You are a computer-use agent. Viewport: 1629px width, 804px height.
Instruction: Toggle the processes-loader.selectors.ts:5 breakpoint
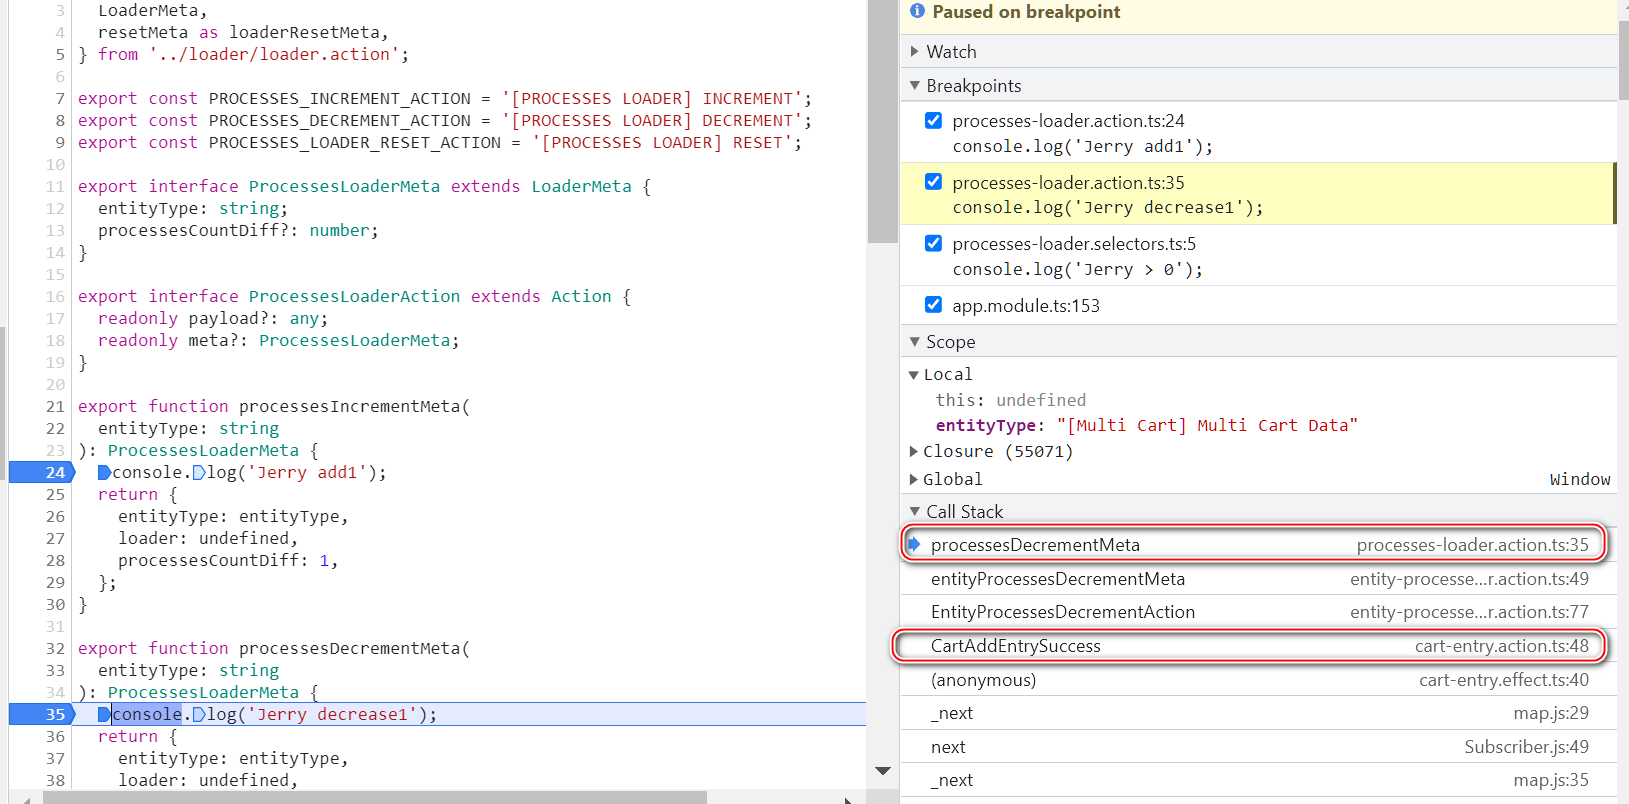pos(933,243)
